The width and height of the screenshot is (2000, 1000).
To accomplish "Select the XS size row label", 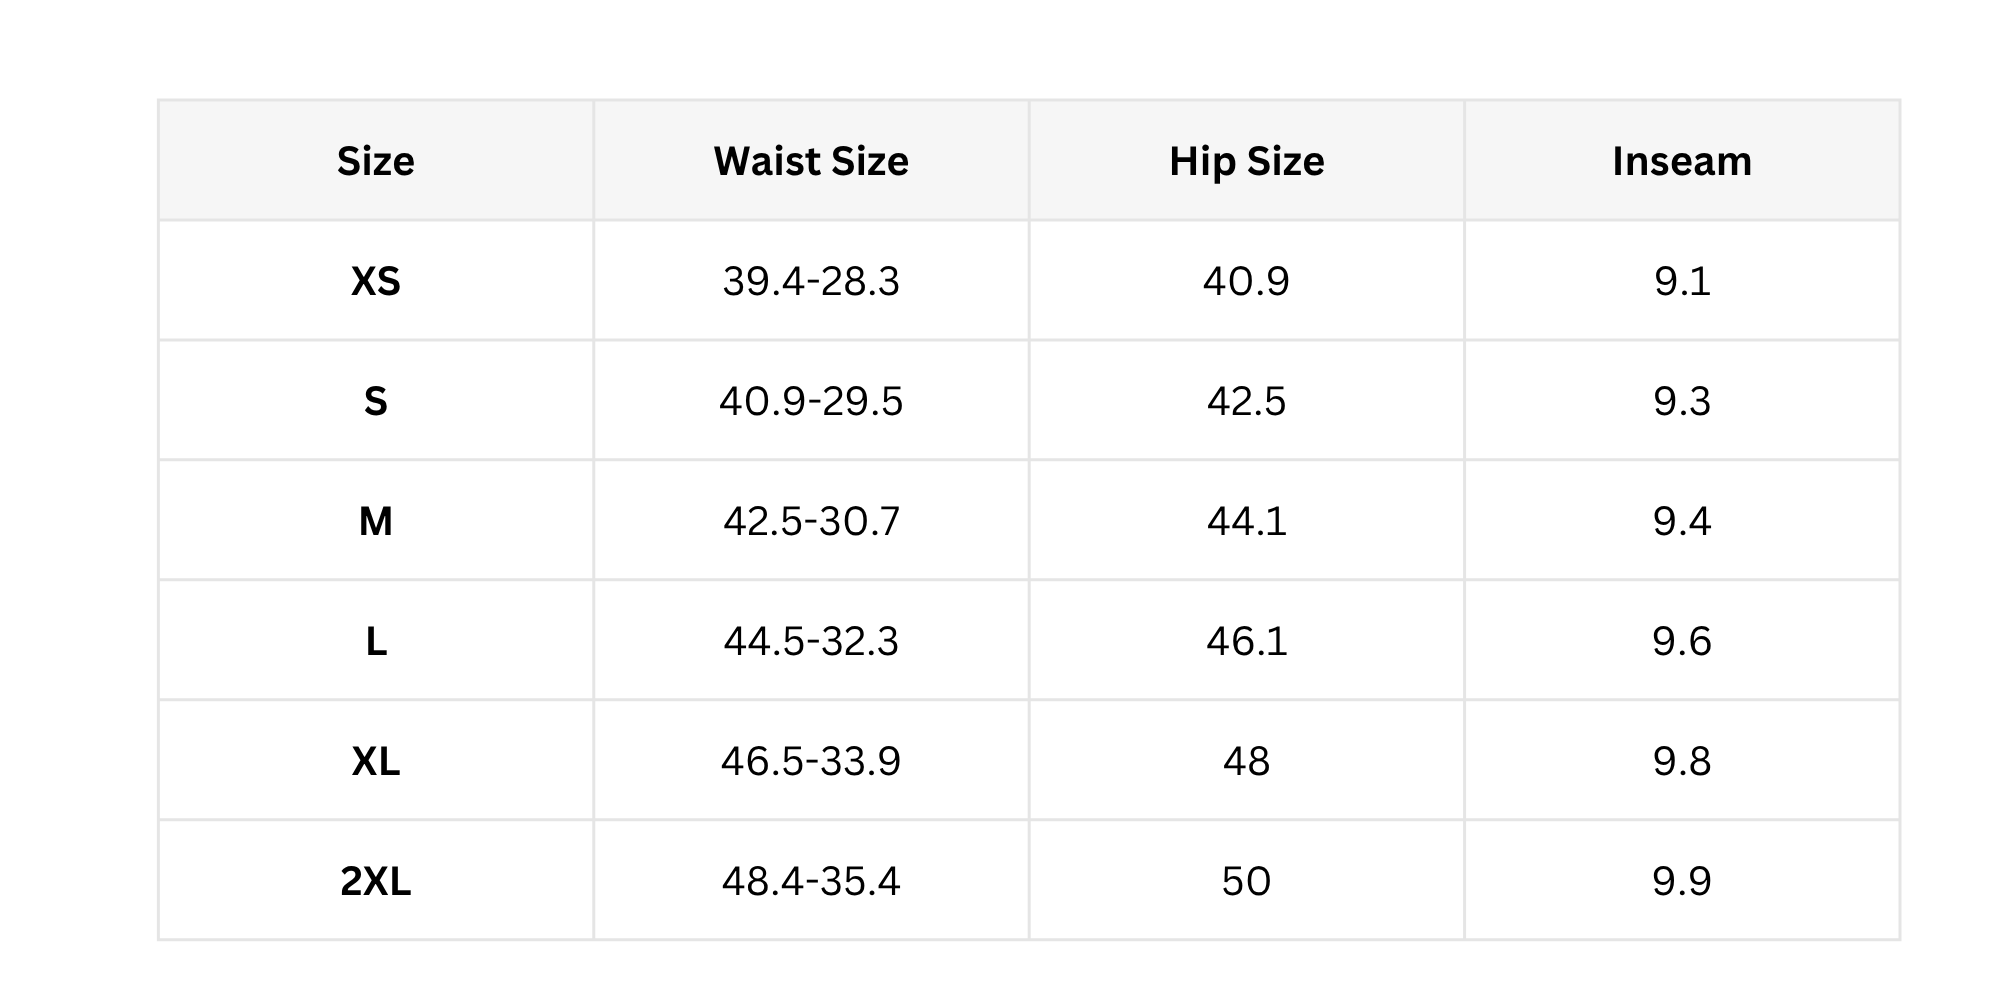I will point(376,281).
